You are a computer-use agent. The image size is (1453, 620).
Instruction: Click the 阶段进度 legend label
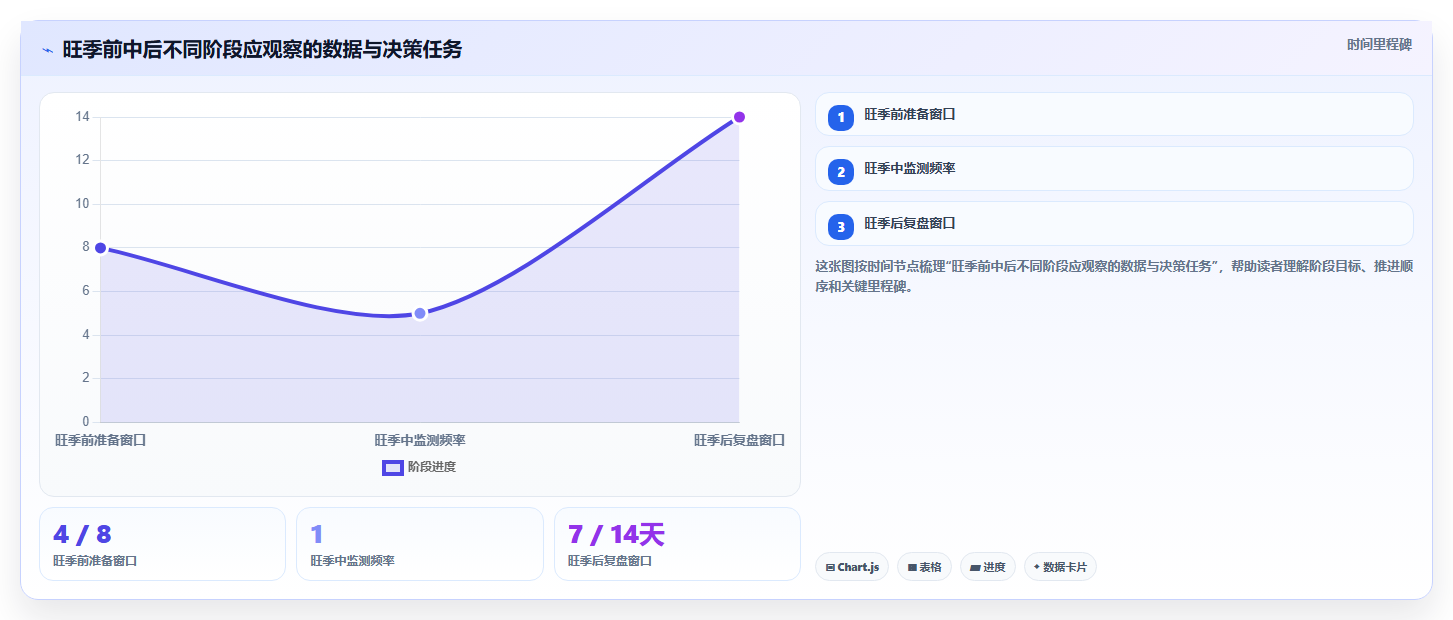tap(432, 467)
